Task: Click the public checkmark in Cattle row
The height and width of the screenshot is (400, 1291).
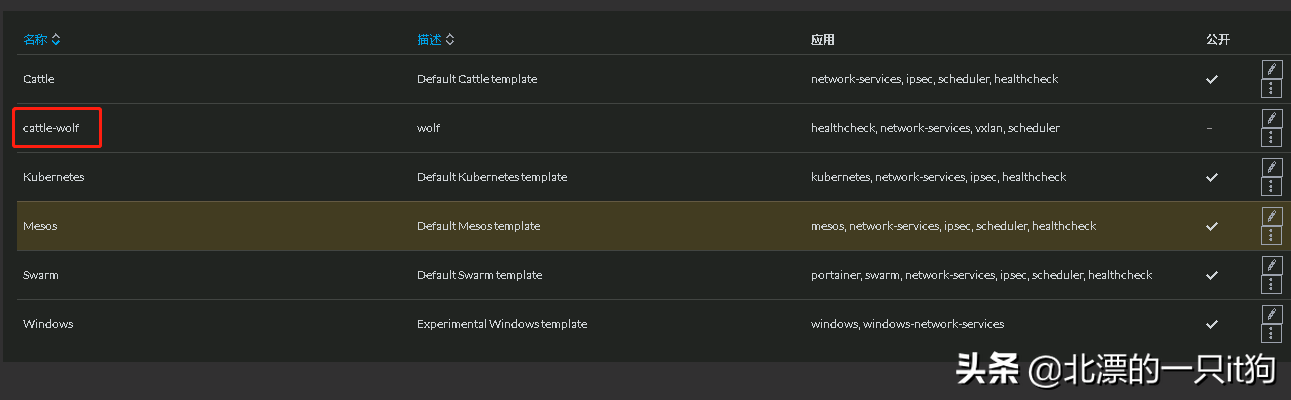Action: coord(1212,79)
